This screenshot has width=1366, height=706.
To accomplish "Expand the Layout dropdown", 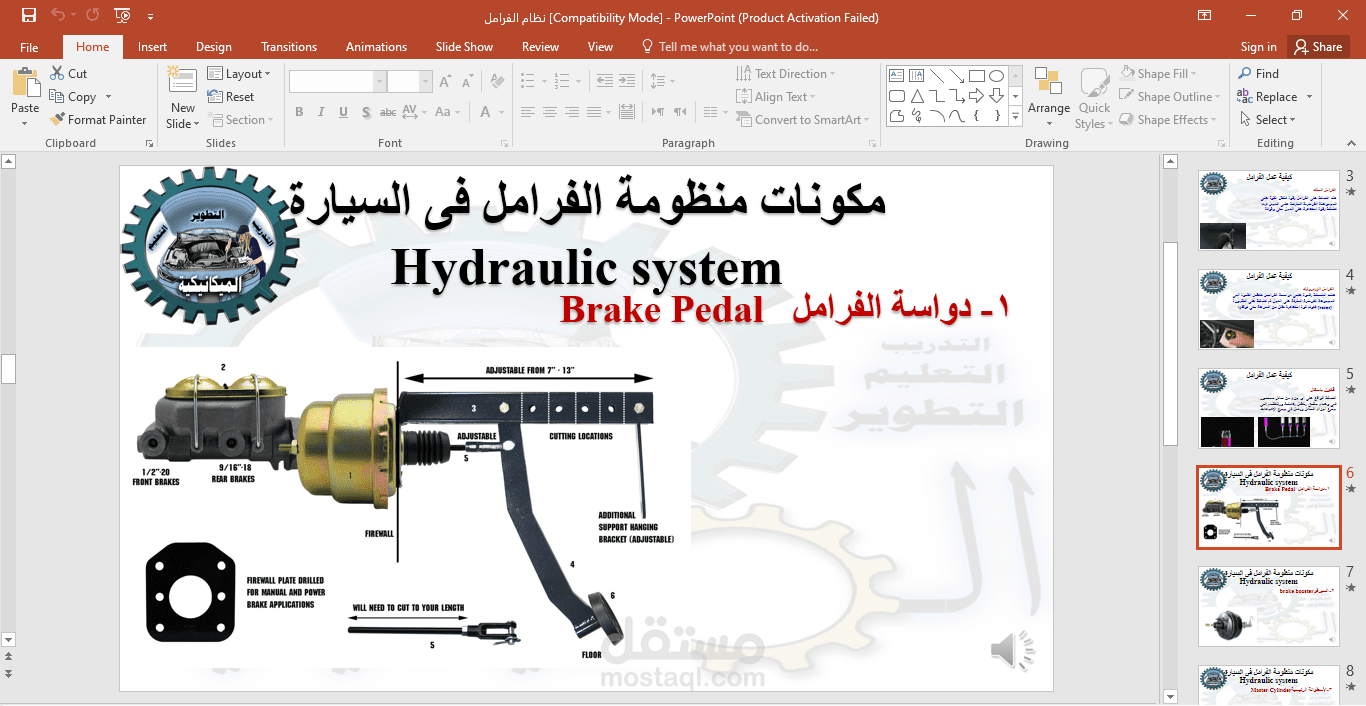I will coord(240,74).
